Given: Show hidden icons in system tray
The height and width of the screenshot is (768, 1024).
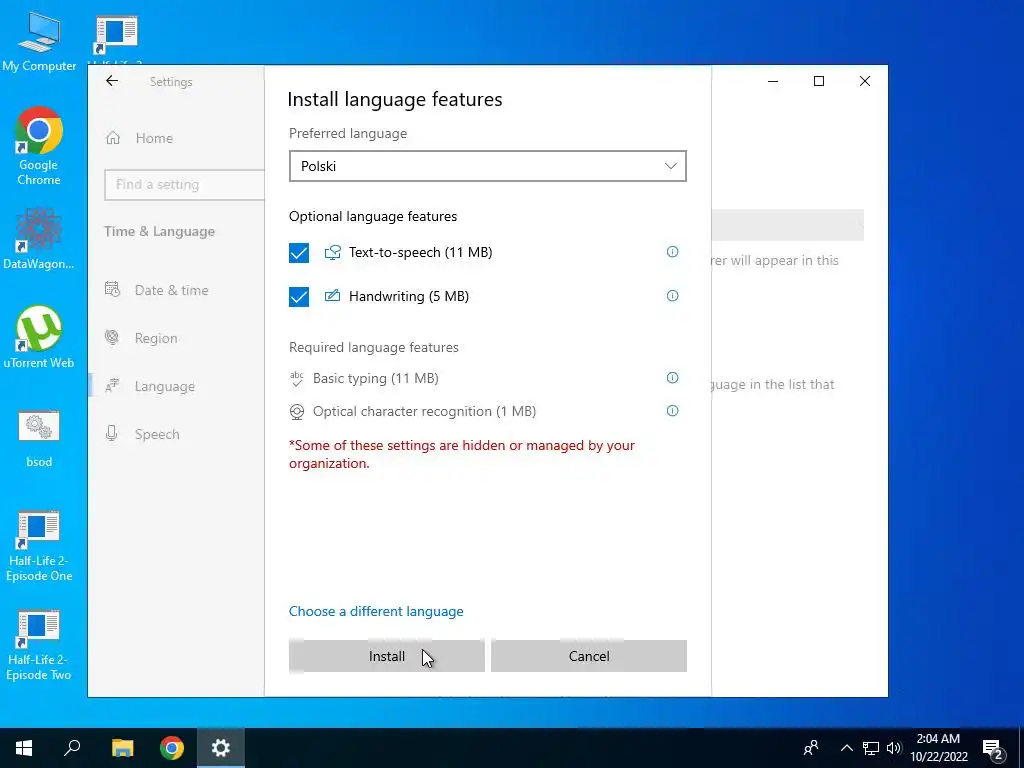Looking at the screenshot, I should pos(846,748).
